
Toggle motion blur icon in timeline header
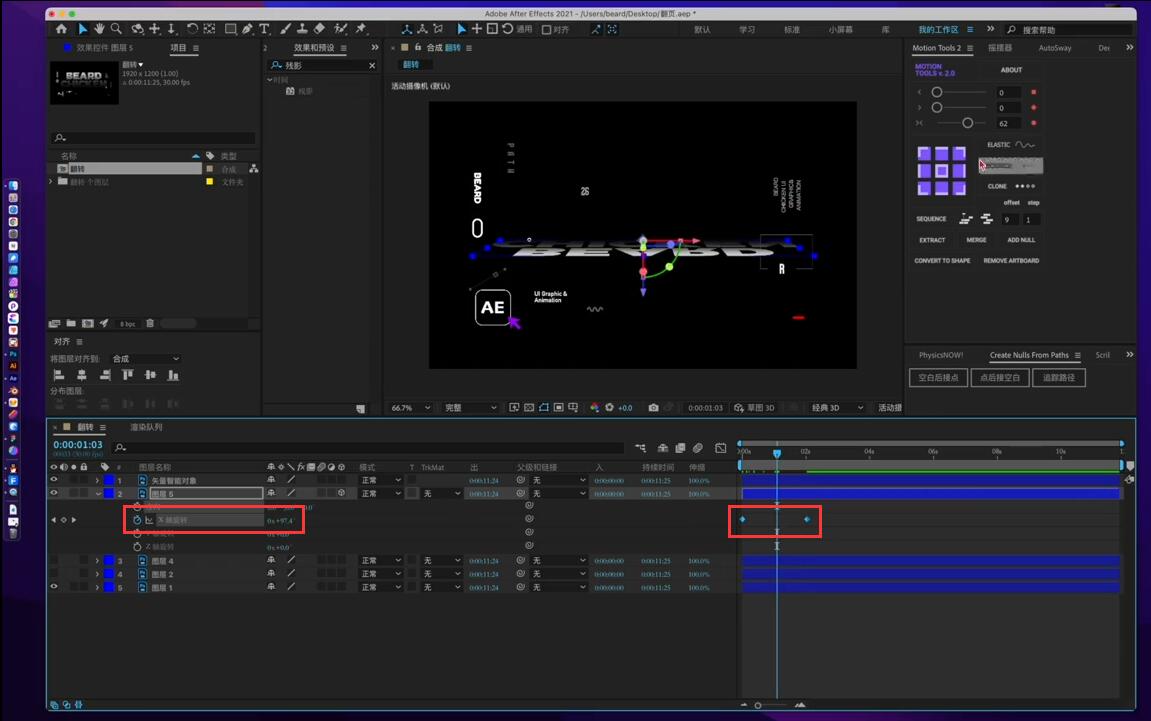698,448
